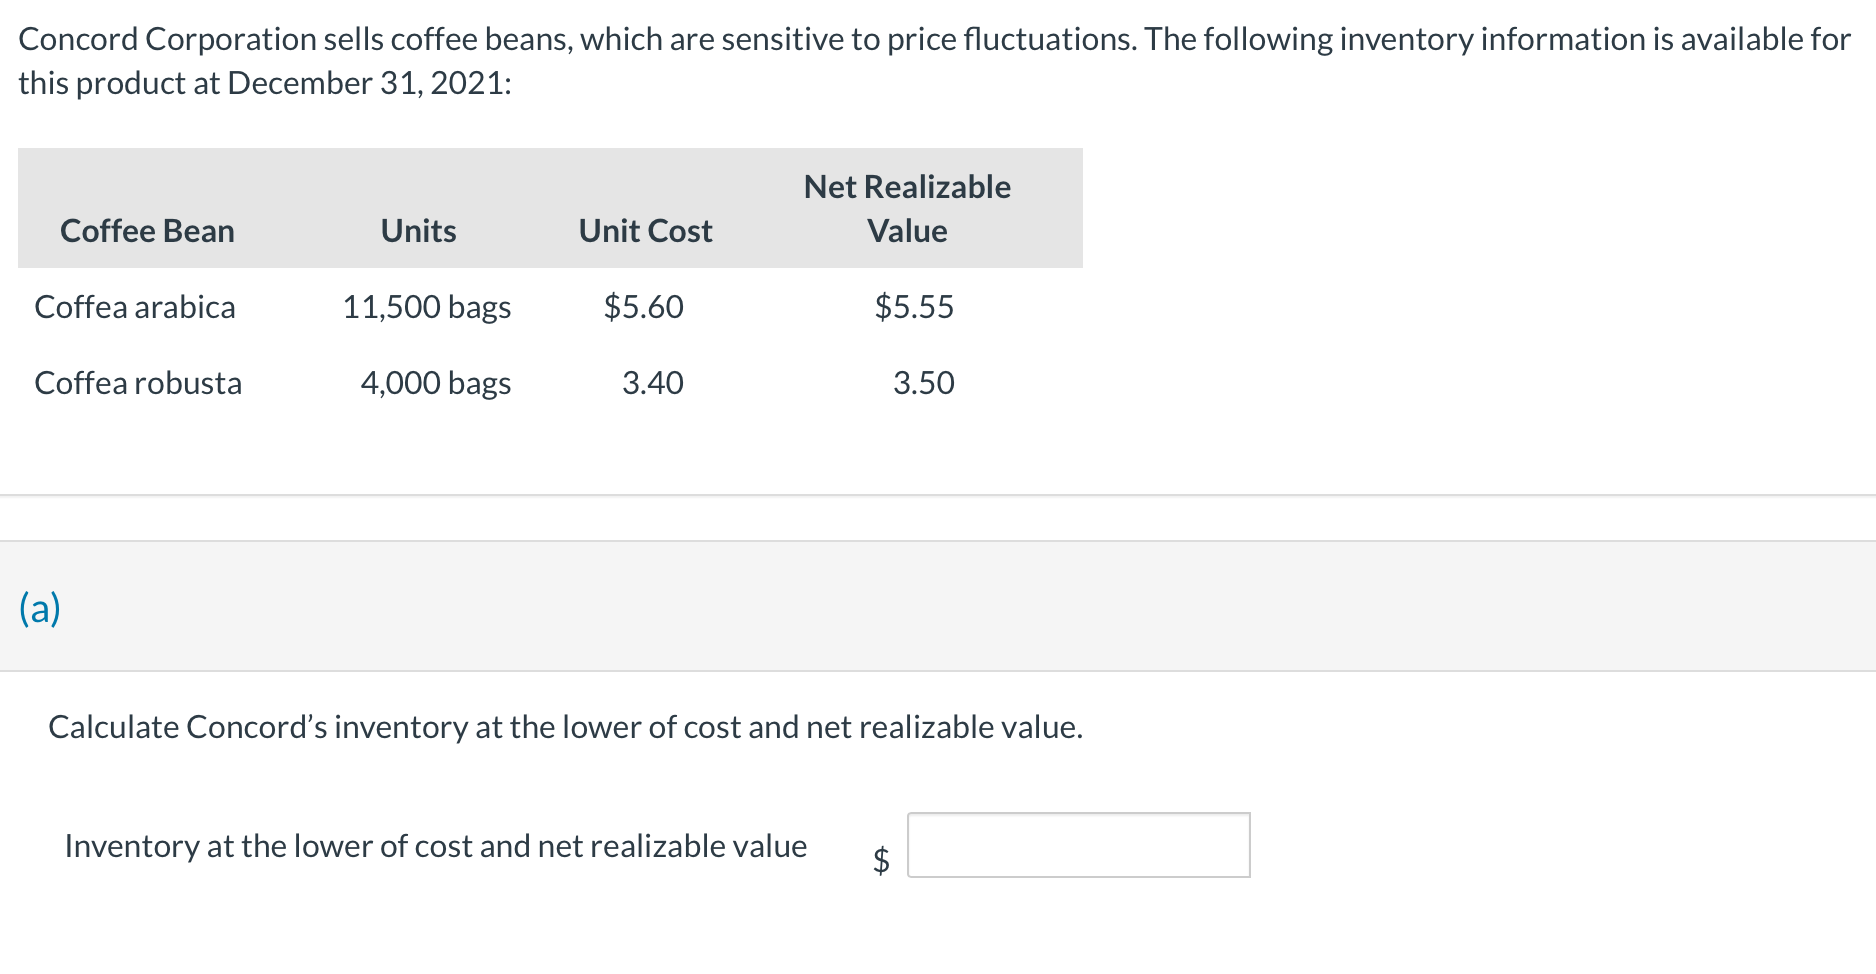Click the inventory value answer input box

[x=1078, y=845]
